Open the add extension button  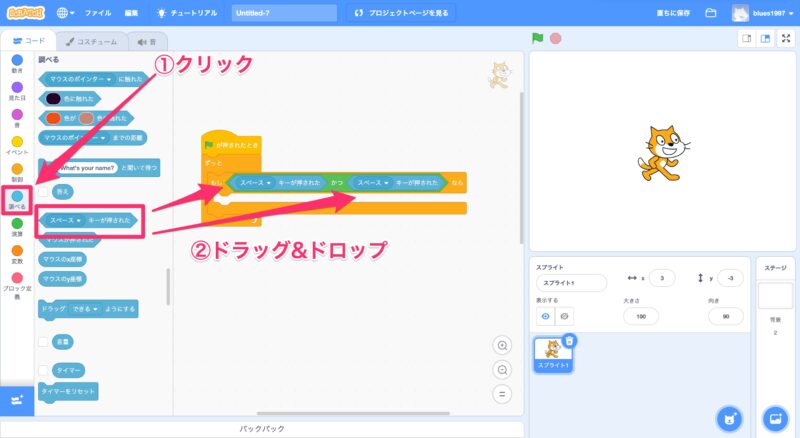click(16, 400)
